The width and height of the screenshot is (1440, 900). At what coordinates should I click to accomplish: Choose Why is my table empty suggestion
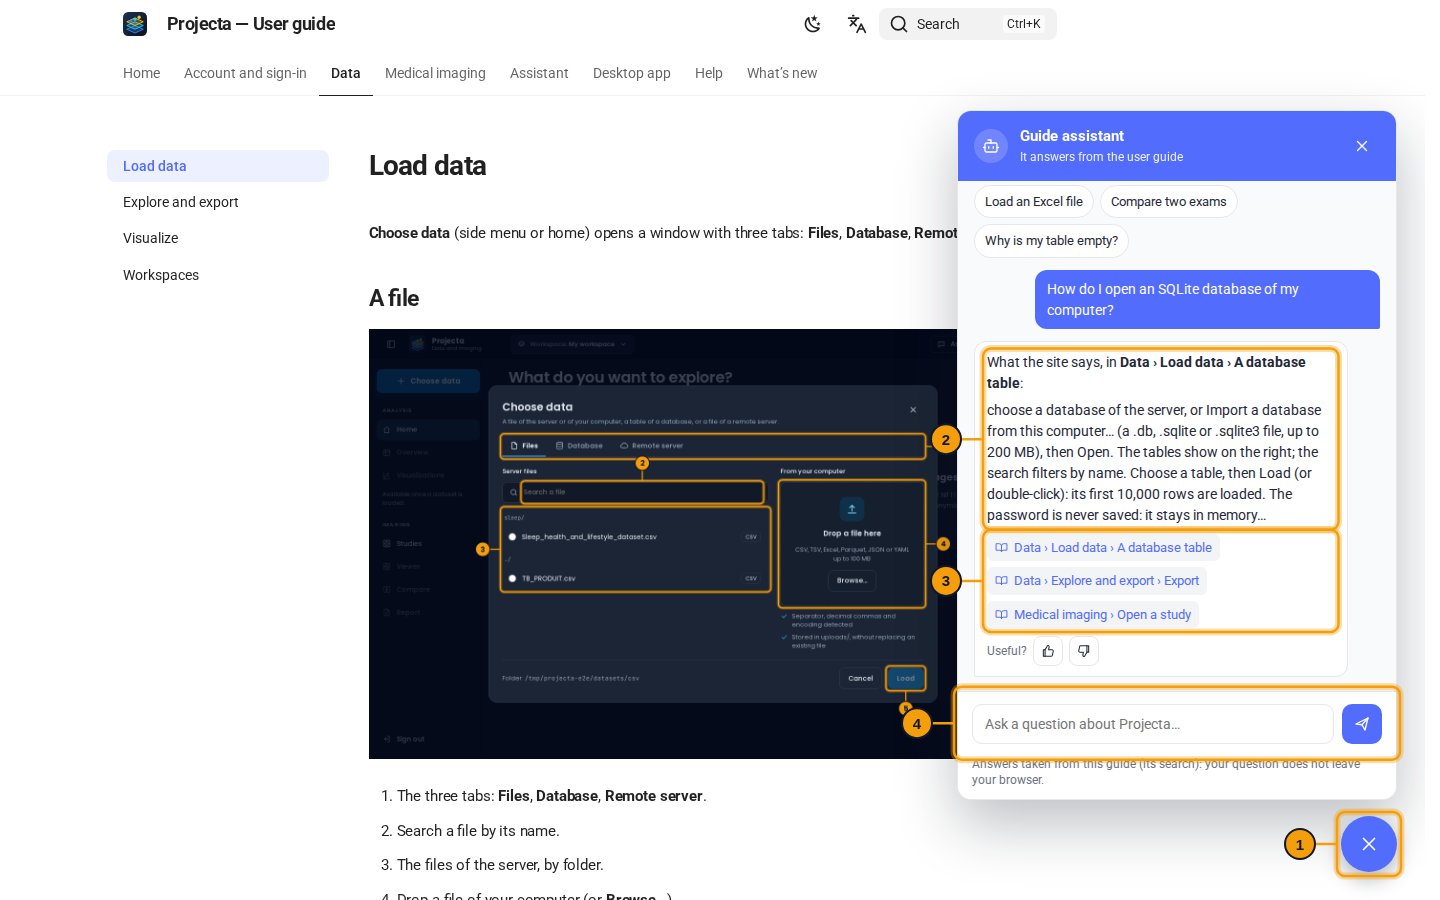(x=1052, y=241)
